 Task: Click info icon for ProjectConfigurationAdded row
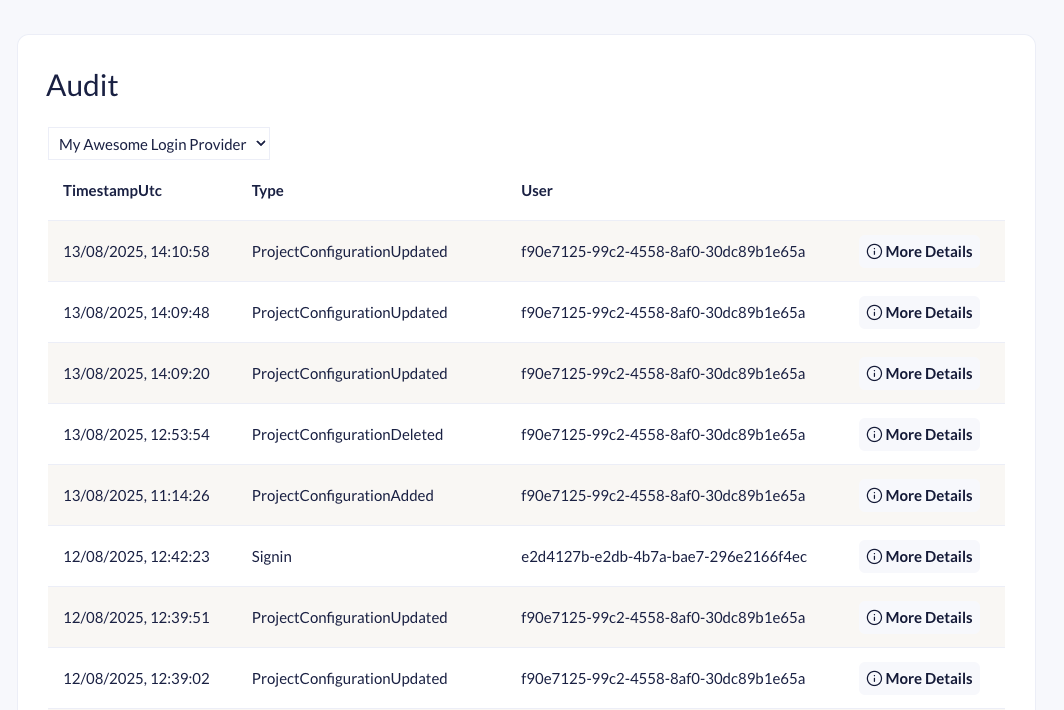click(874, 496)
